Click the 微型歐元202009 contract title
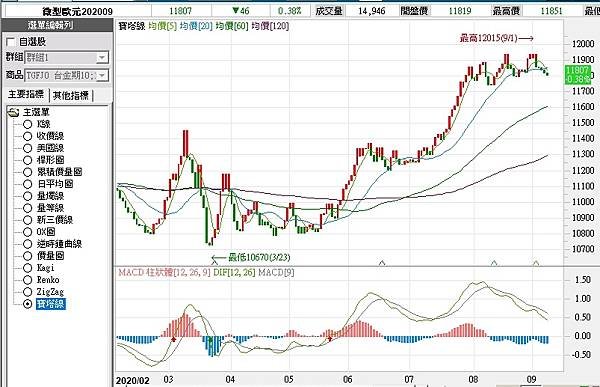The height and width of the screenshot is (387, 600). 77,11
